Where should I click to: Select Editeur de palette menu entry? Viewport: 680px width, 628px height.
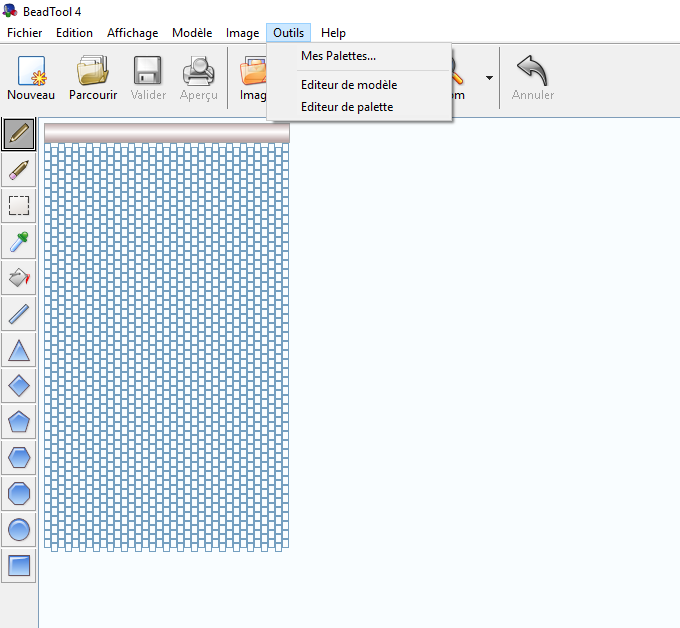coord(346,107)
